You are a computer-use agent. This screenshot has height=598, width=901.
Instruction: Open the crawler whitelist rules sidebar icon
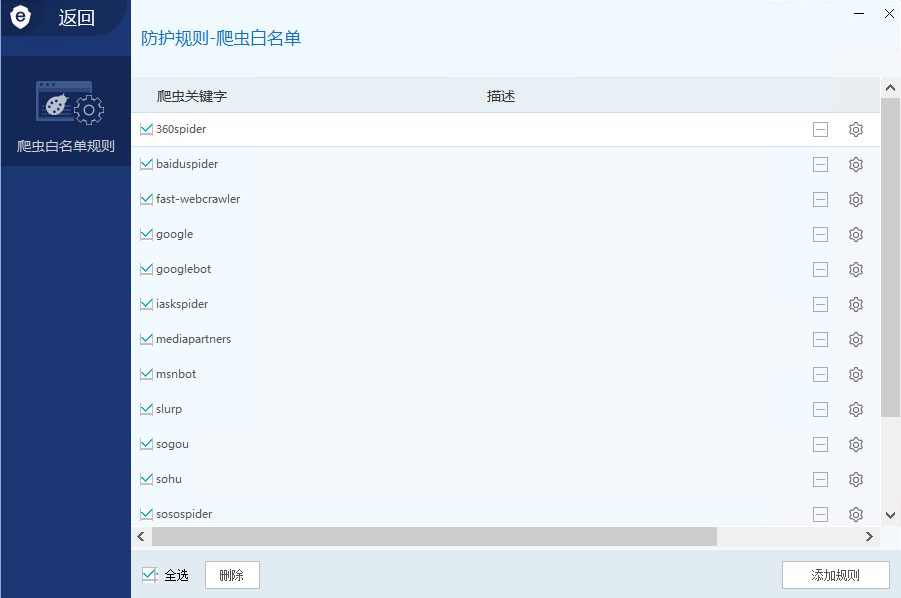coord(65,106)
